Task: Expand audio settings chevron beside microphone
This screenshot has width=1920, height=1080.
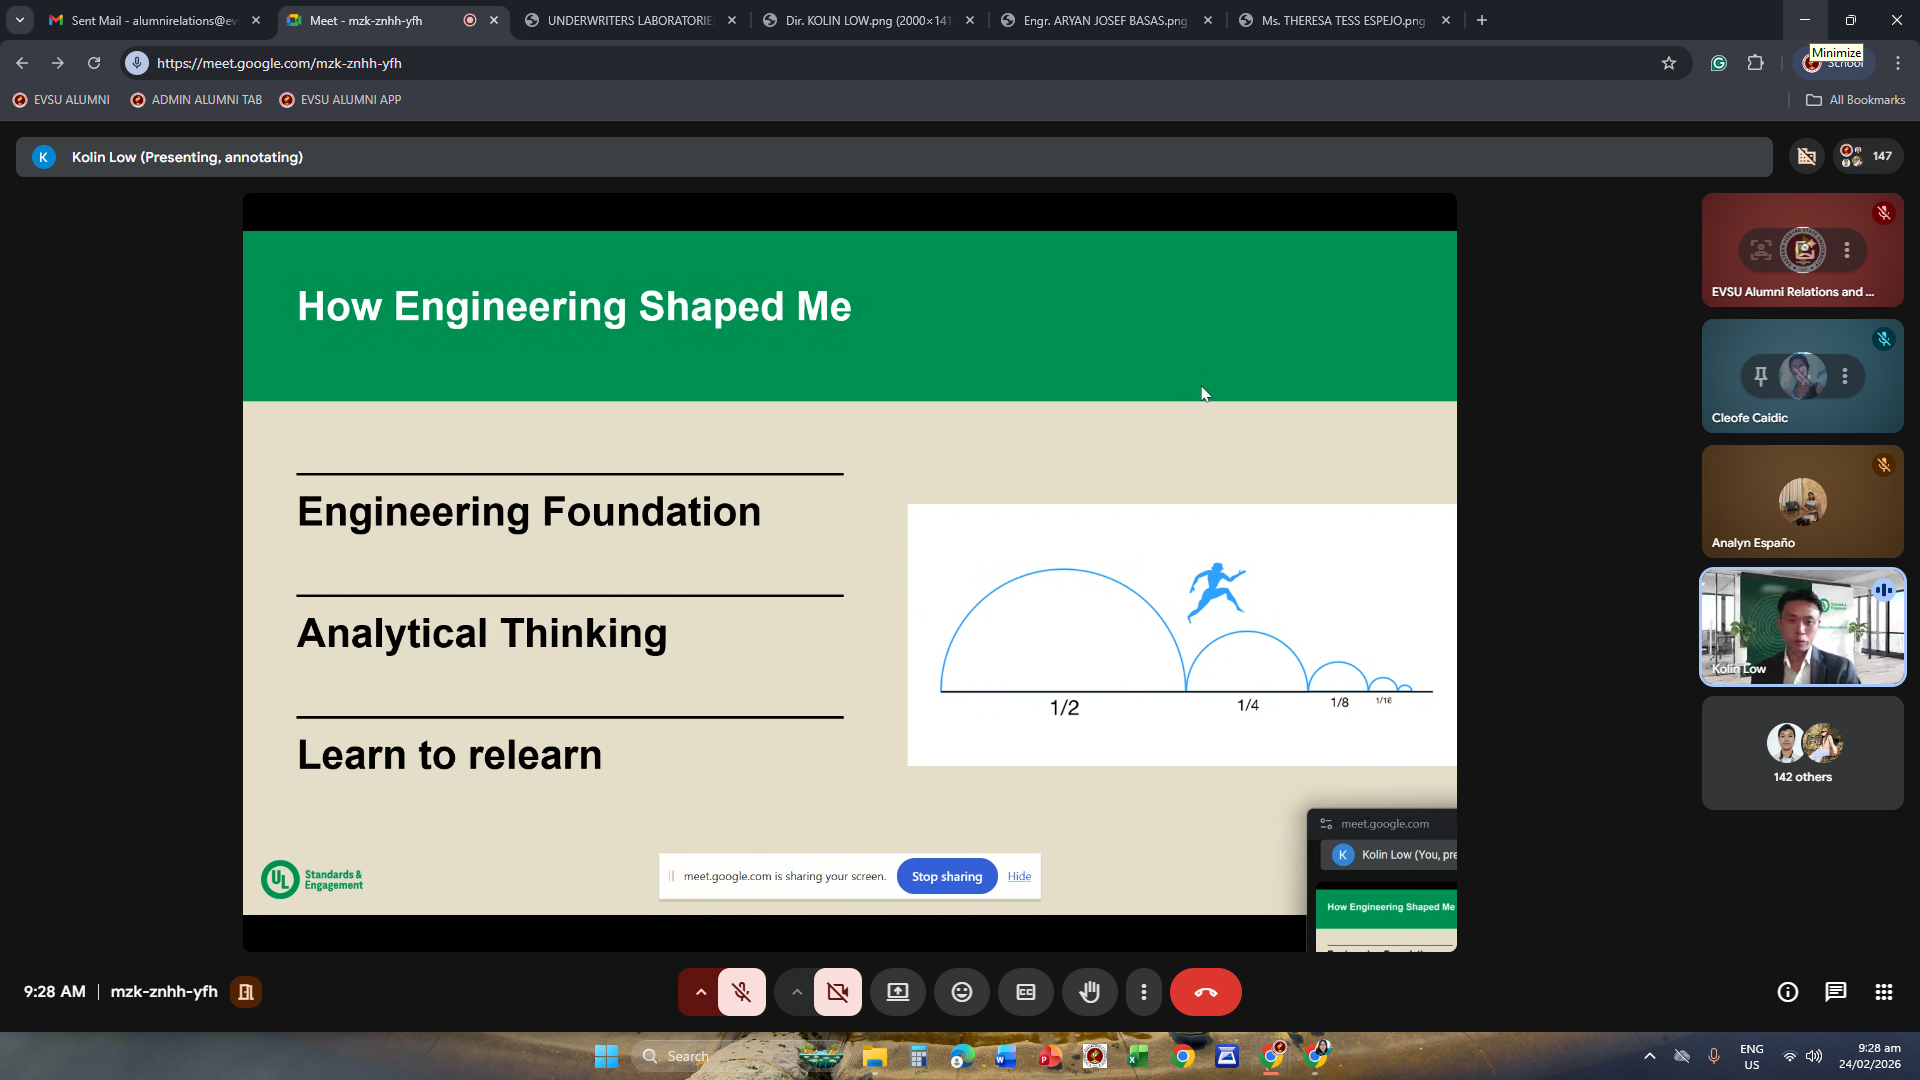Action: (700, 992)
